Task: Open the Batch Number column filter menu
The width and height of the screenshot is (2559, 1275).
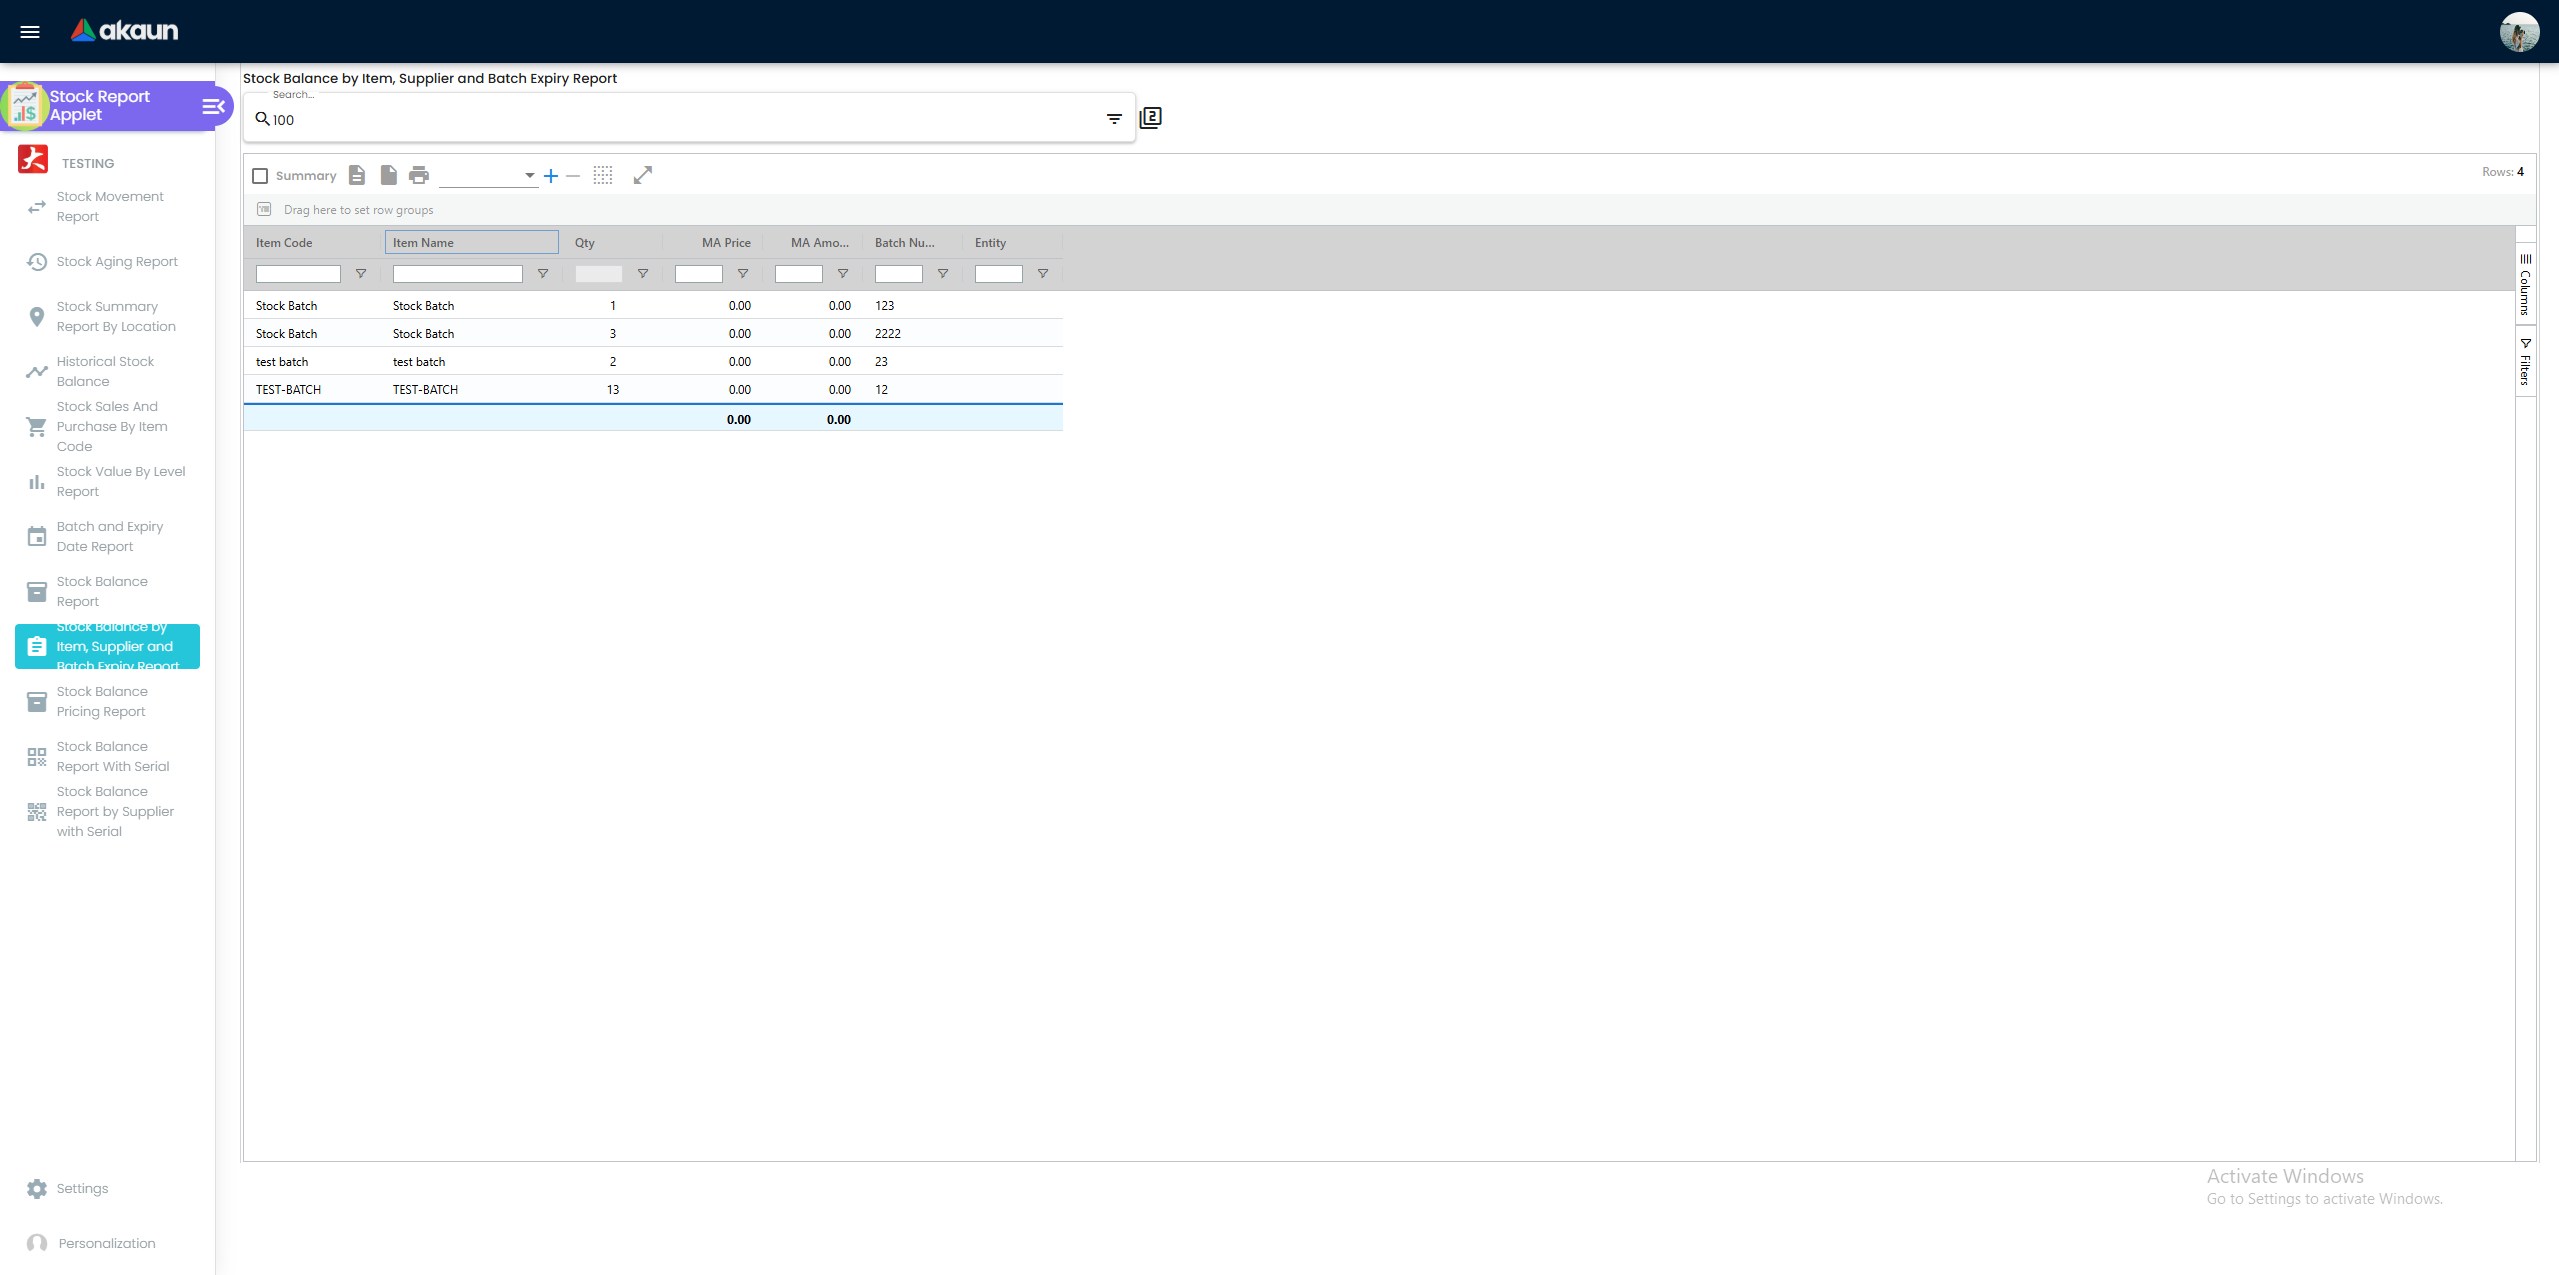Action: point(943,274)
